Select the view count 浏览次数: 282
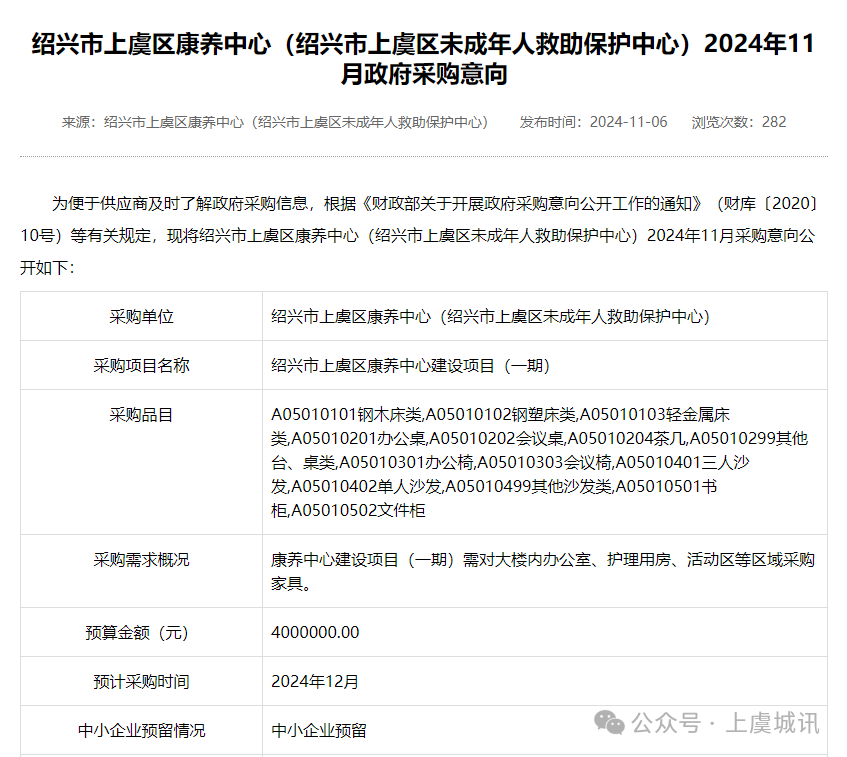Viewport: 847px width, 757px height. (738, 122)
